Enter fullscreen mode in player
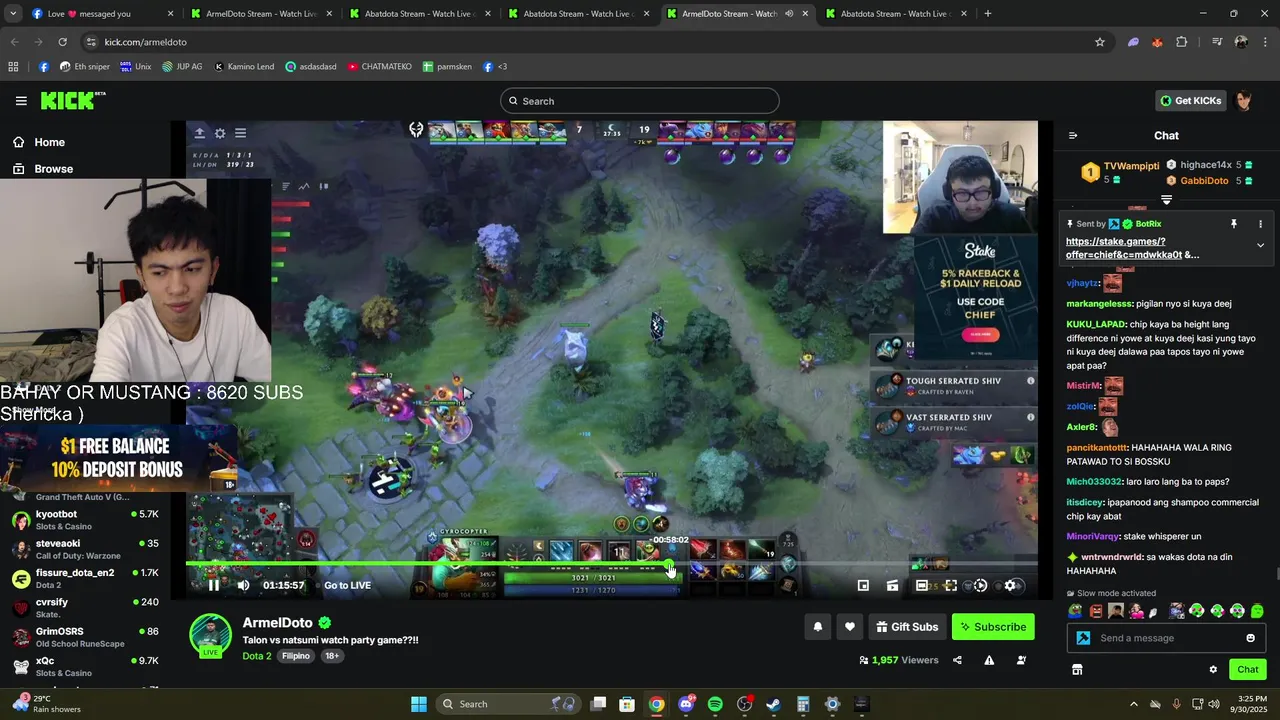 951,585
